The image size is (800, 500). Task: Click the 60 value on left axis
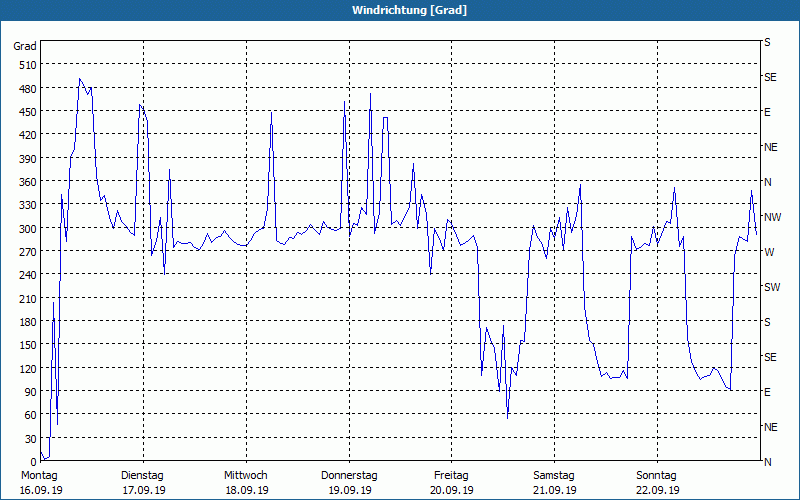(x=31, y=415)
